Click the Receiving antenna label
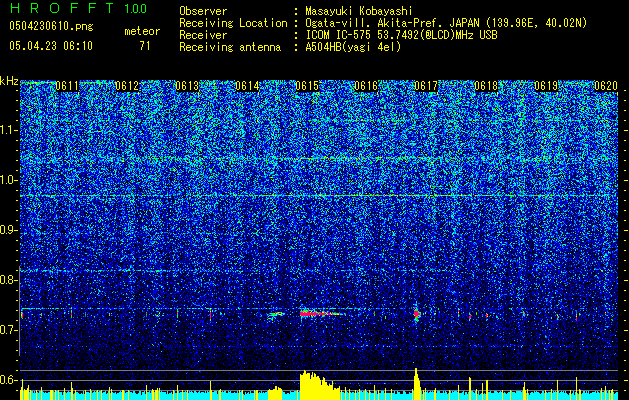The image size is (629, 400). click(230, 47)
